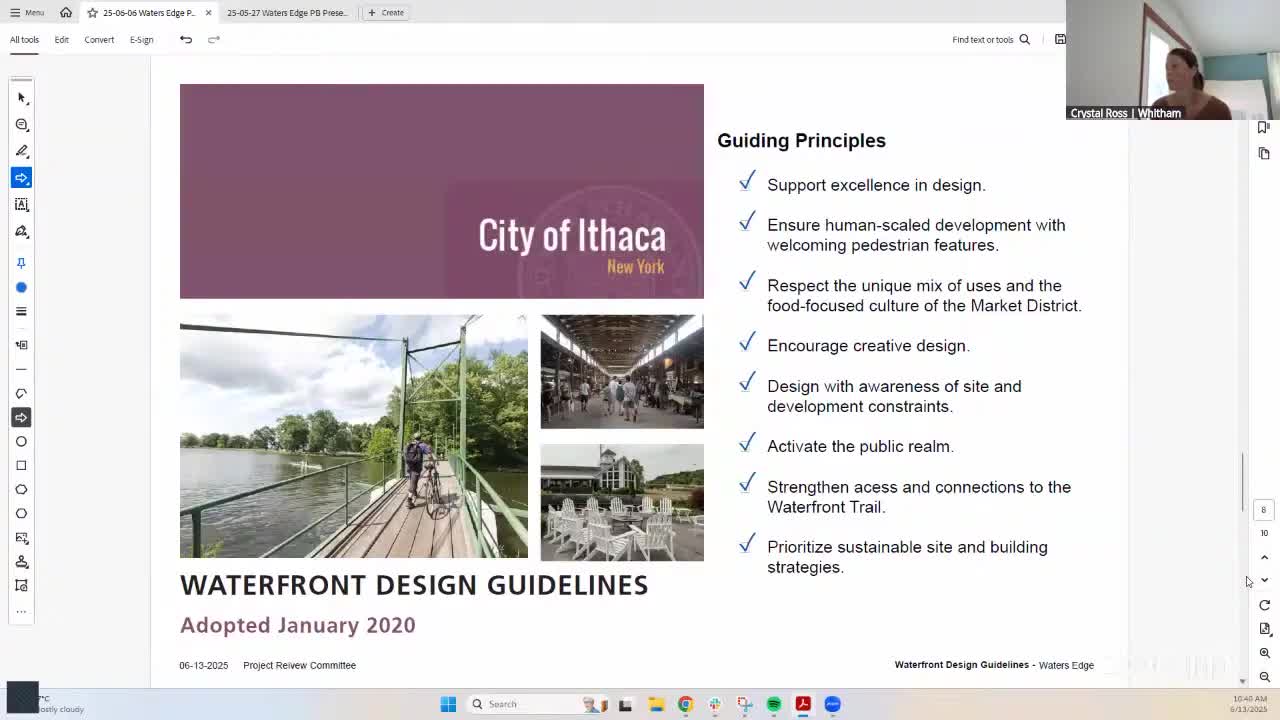Image resolution: width=1280 pixels, height=720 pixels.
Task: Click the dark arrow shape tool
Action: pos(21,417)
